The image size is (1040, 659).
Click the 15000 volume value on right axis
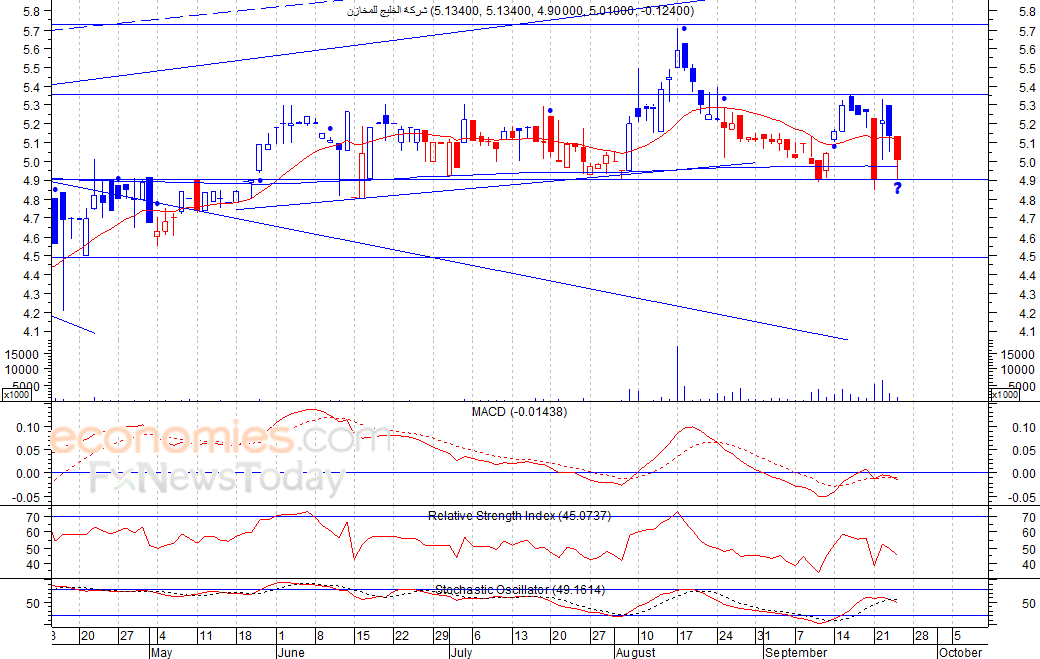click(x=1017, y=354)
